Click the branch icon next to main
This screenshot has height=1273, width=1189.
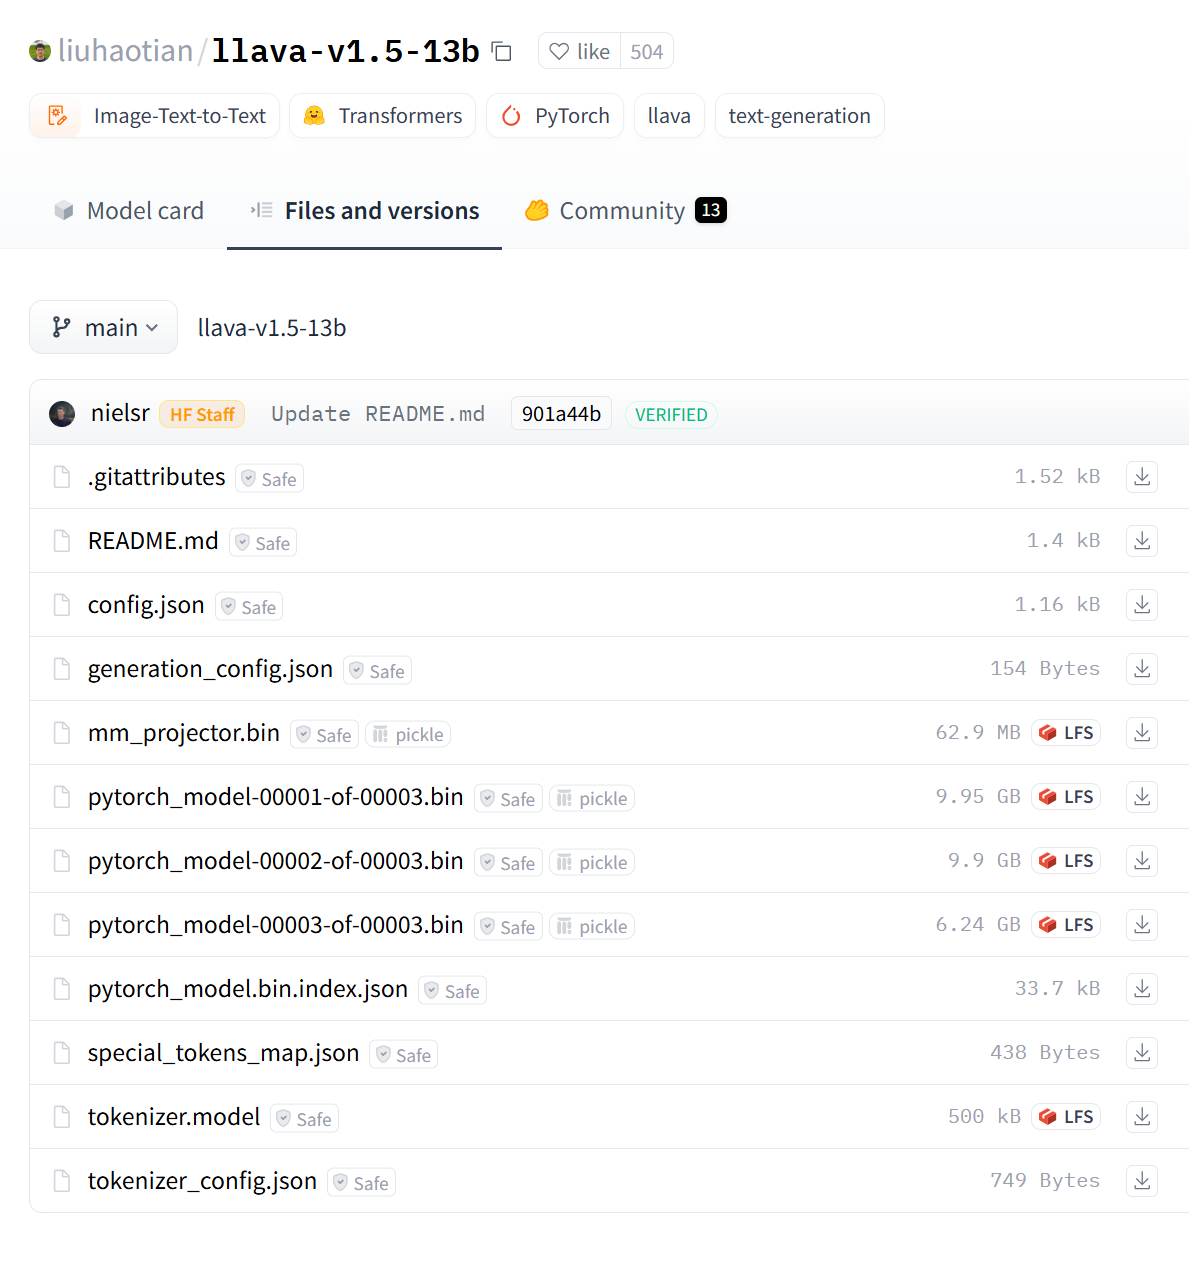pyautogui.click(x=62, y=327)
